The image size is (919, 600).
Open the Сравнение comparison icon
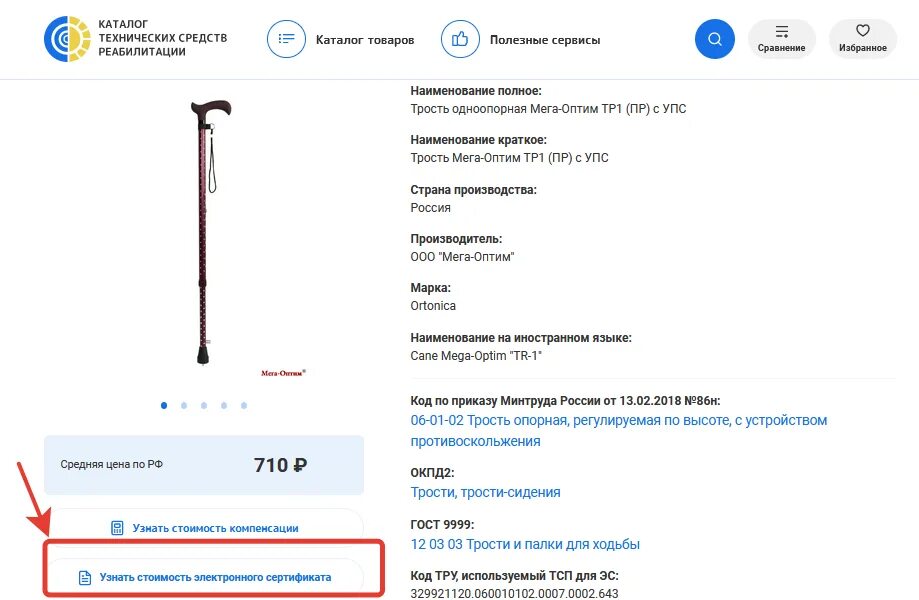tap(781, 31)
